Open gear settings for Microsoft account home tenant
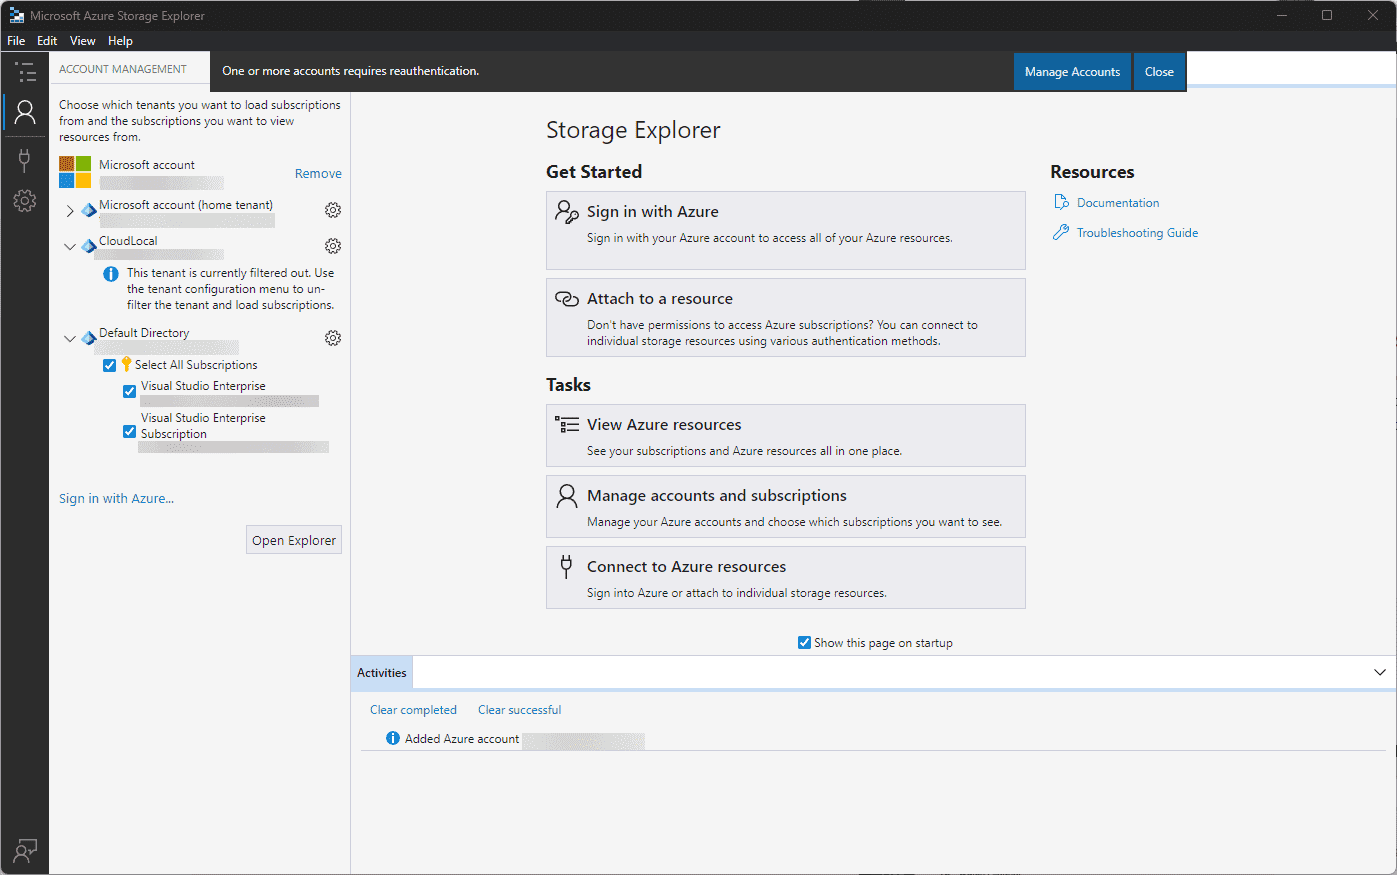The width and height of the screenshot is (1397, 875). [x=333, y=210]
